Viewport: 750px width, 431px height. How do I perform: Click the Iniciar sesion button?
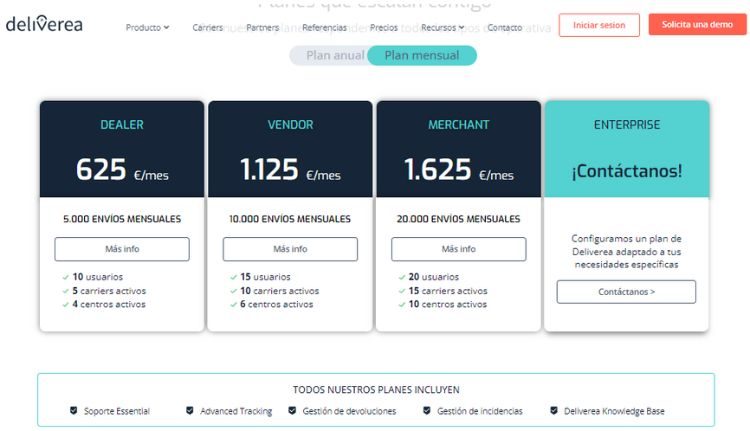[599, 25]
